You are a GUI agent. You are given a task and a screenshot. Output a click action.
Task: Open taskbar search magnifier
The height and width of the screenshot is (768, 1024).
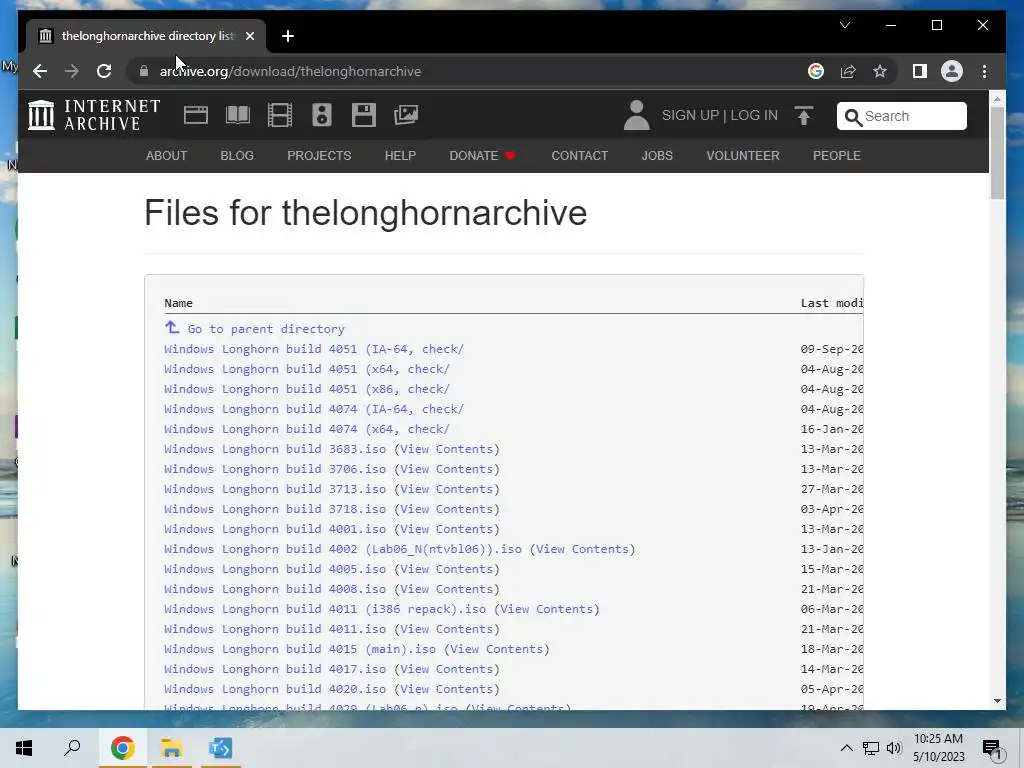[x=72, y=748]
